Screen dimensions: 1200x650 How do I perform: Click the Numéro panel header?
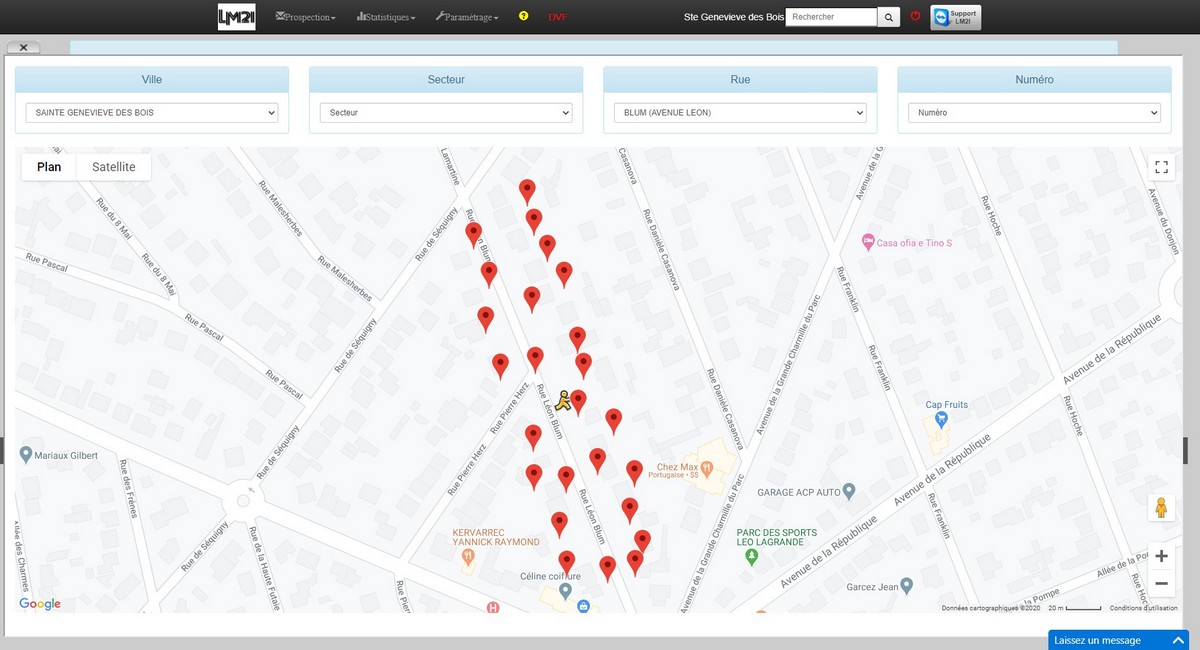[x=1034, y=80]
